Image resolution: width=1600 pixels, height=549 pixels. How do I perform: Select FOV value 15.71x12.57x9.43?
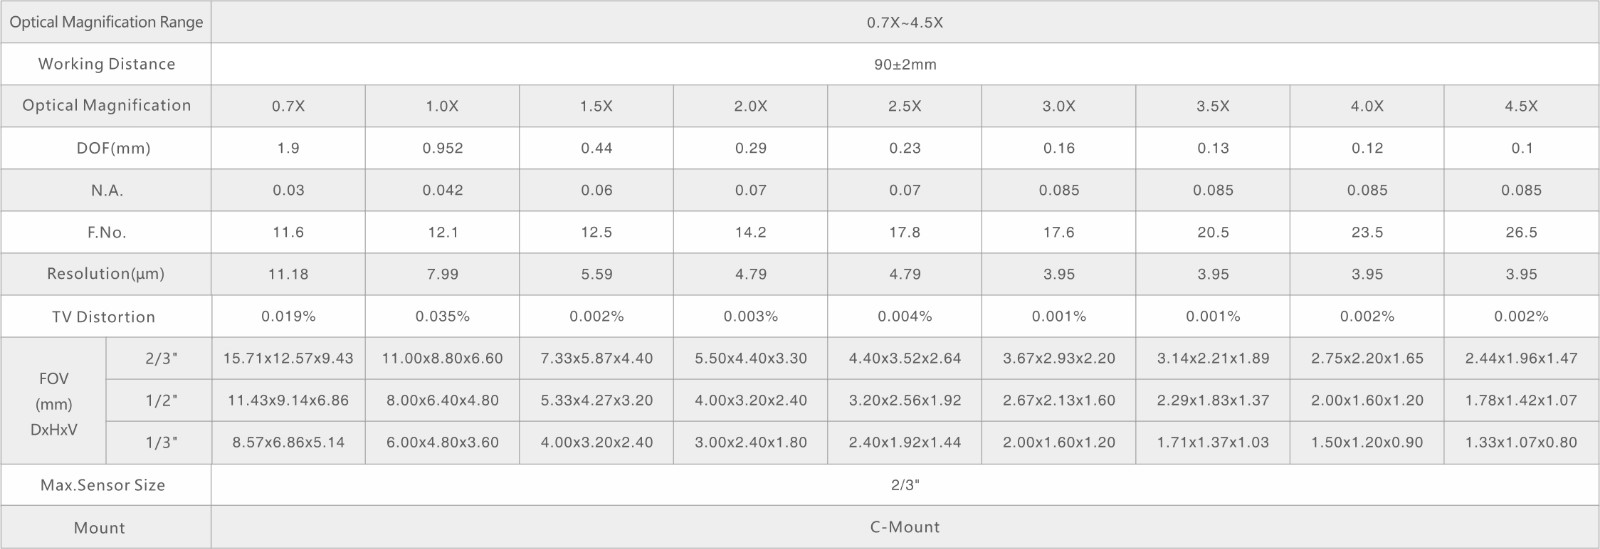click(289, 358)
